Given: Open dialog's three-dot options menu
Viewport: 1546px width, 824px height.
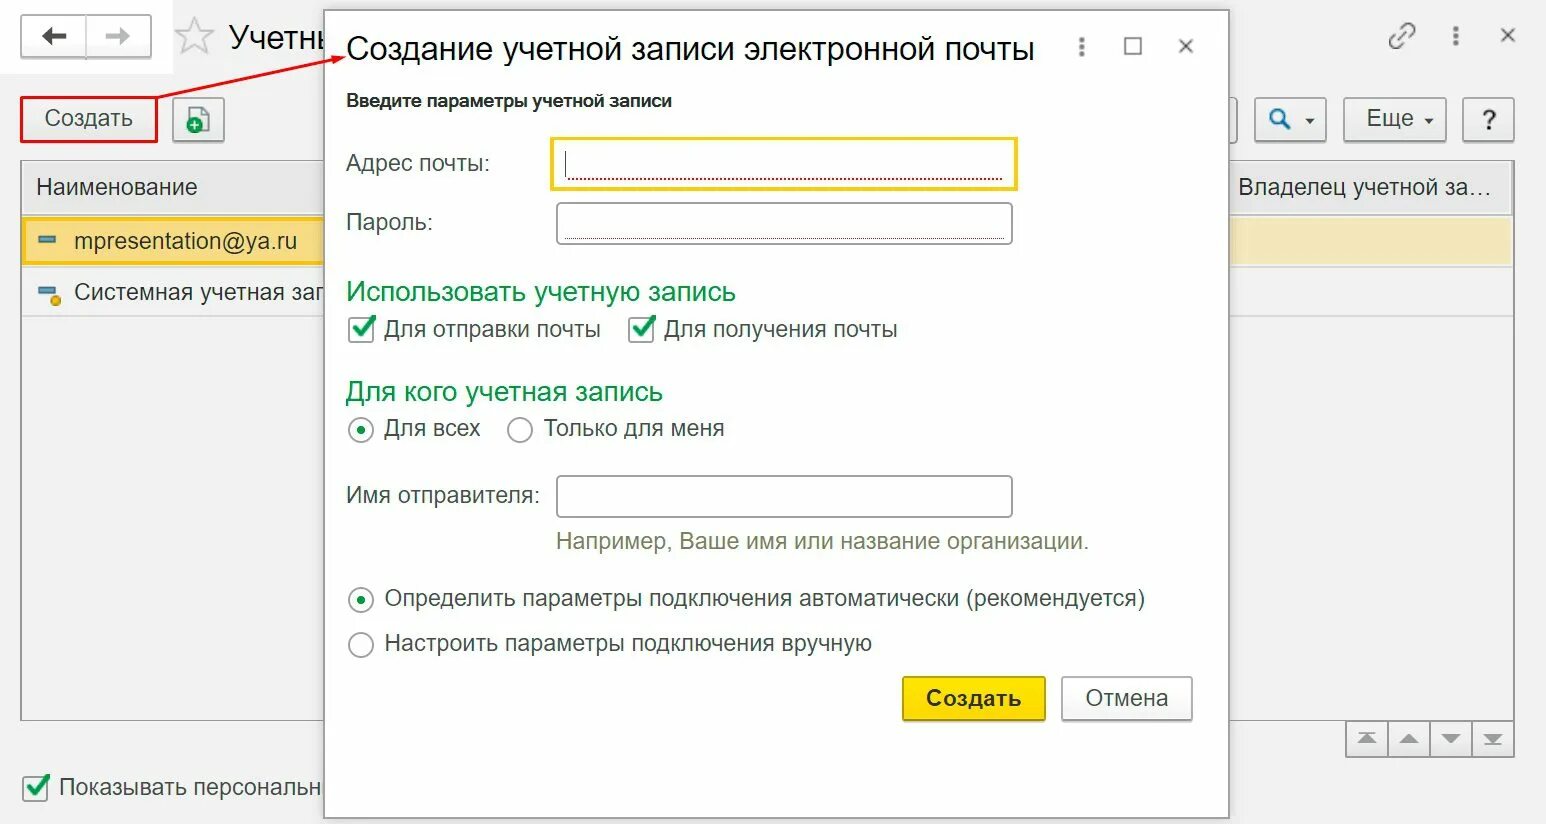Looking at the screenshot, I should (x=1081, y=47).
